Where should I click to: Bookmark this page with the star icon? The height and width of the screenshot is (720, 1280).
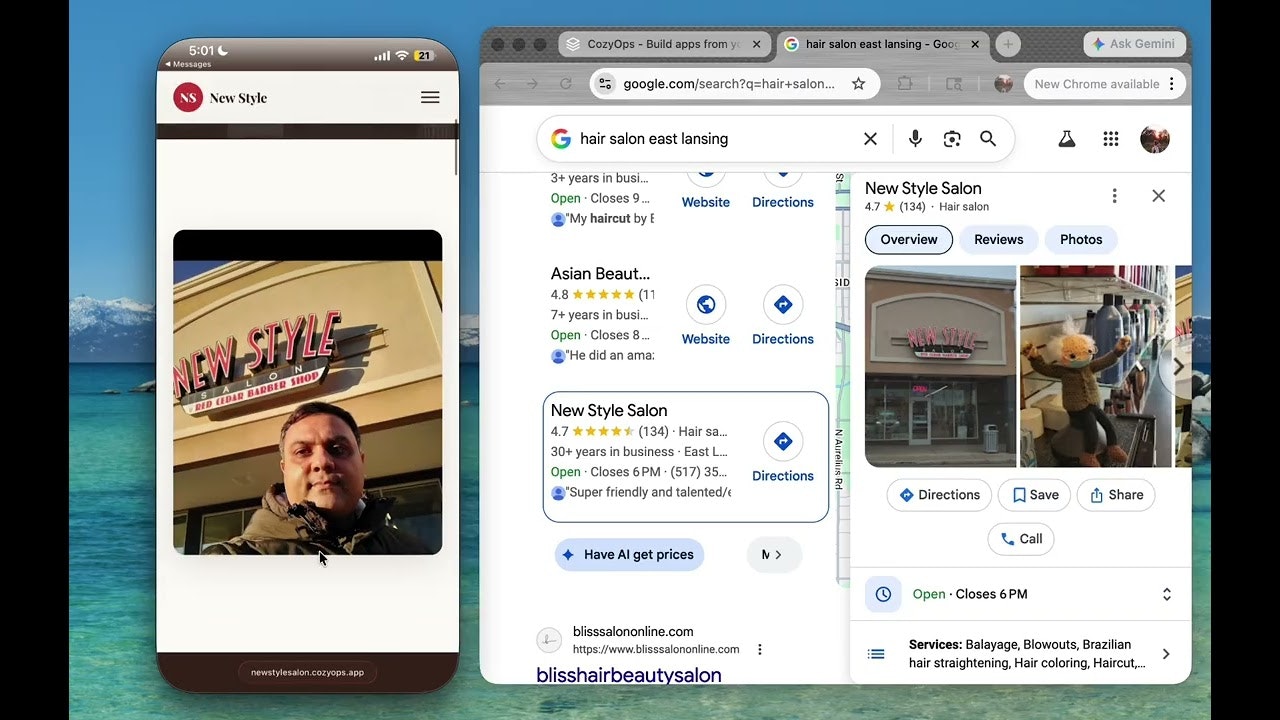[858, 84]
